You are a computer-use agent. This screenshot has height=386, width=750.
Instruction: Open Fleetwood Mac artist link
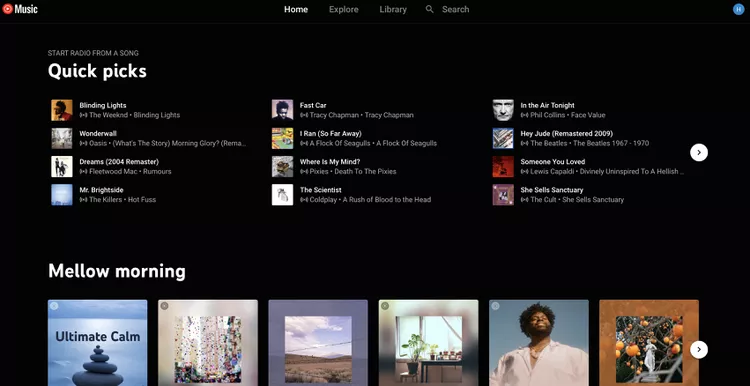point(113,172)
